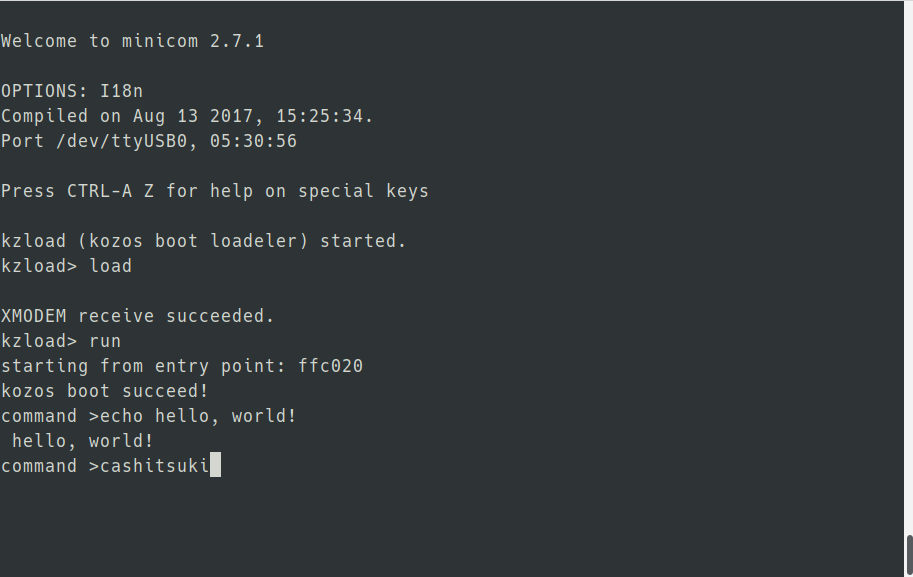Click the "XMODEM receive succeeded." line

pyautogui.click(x=137, y=316)
